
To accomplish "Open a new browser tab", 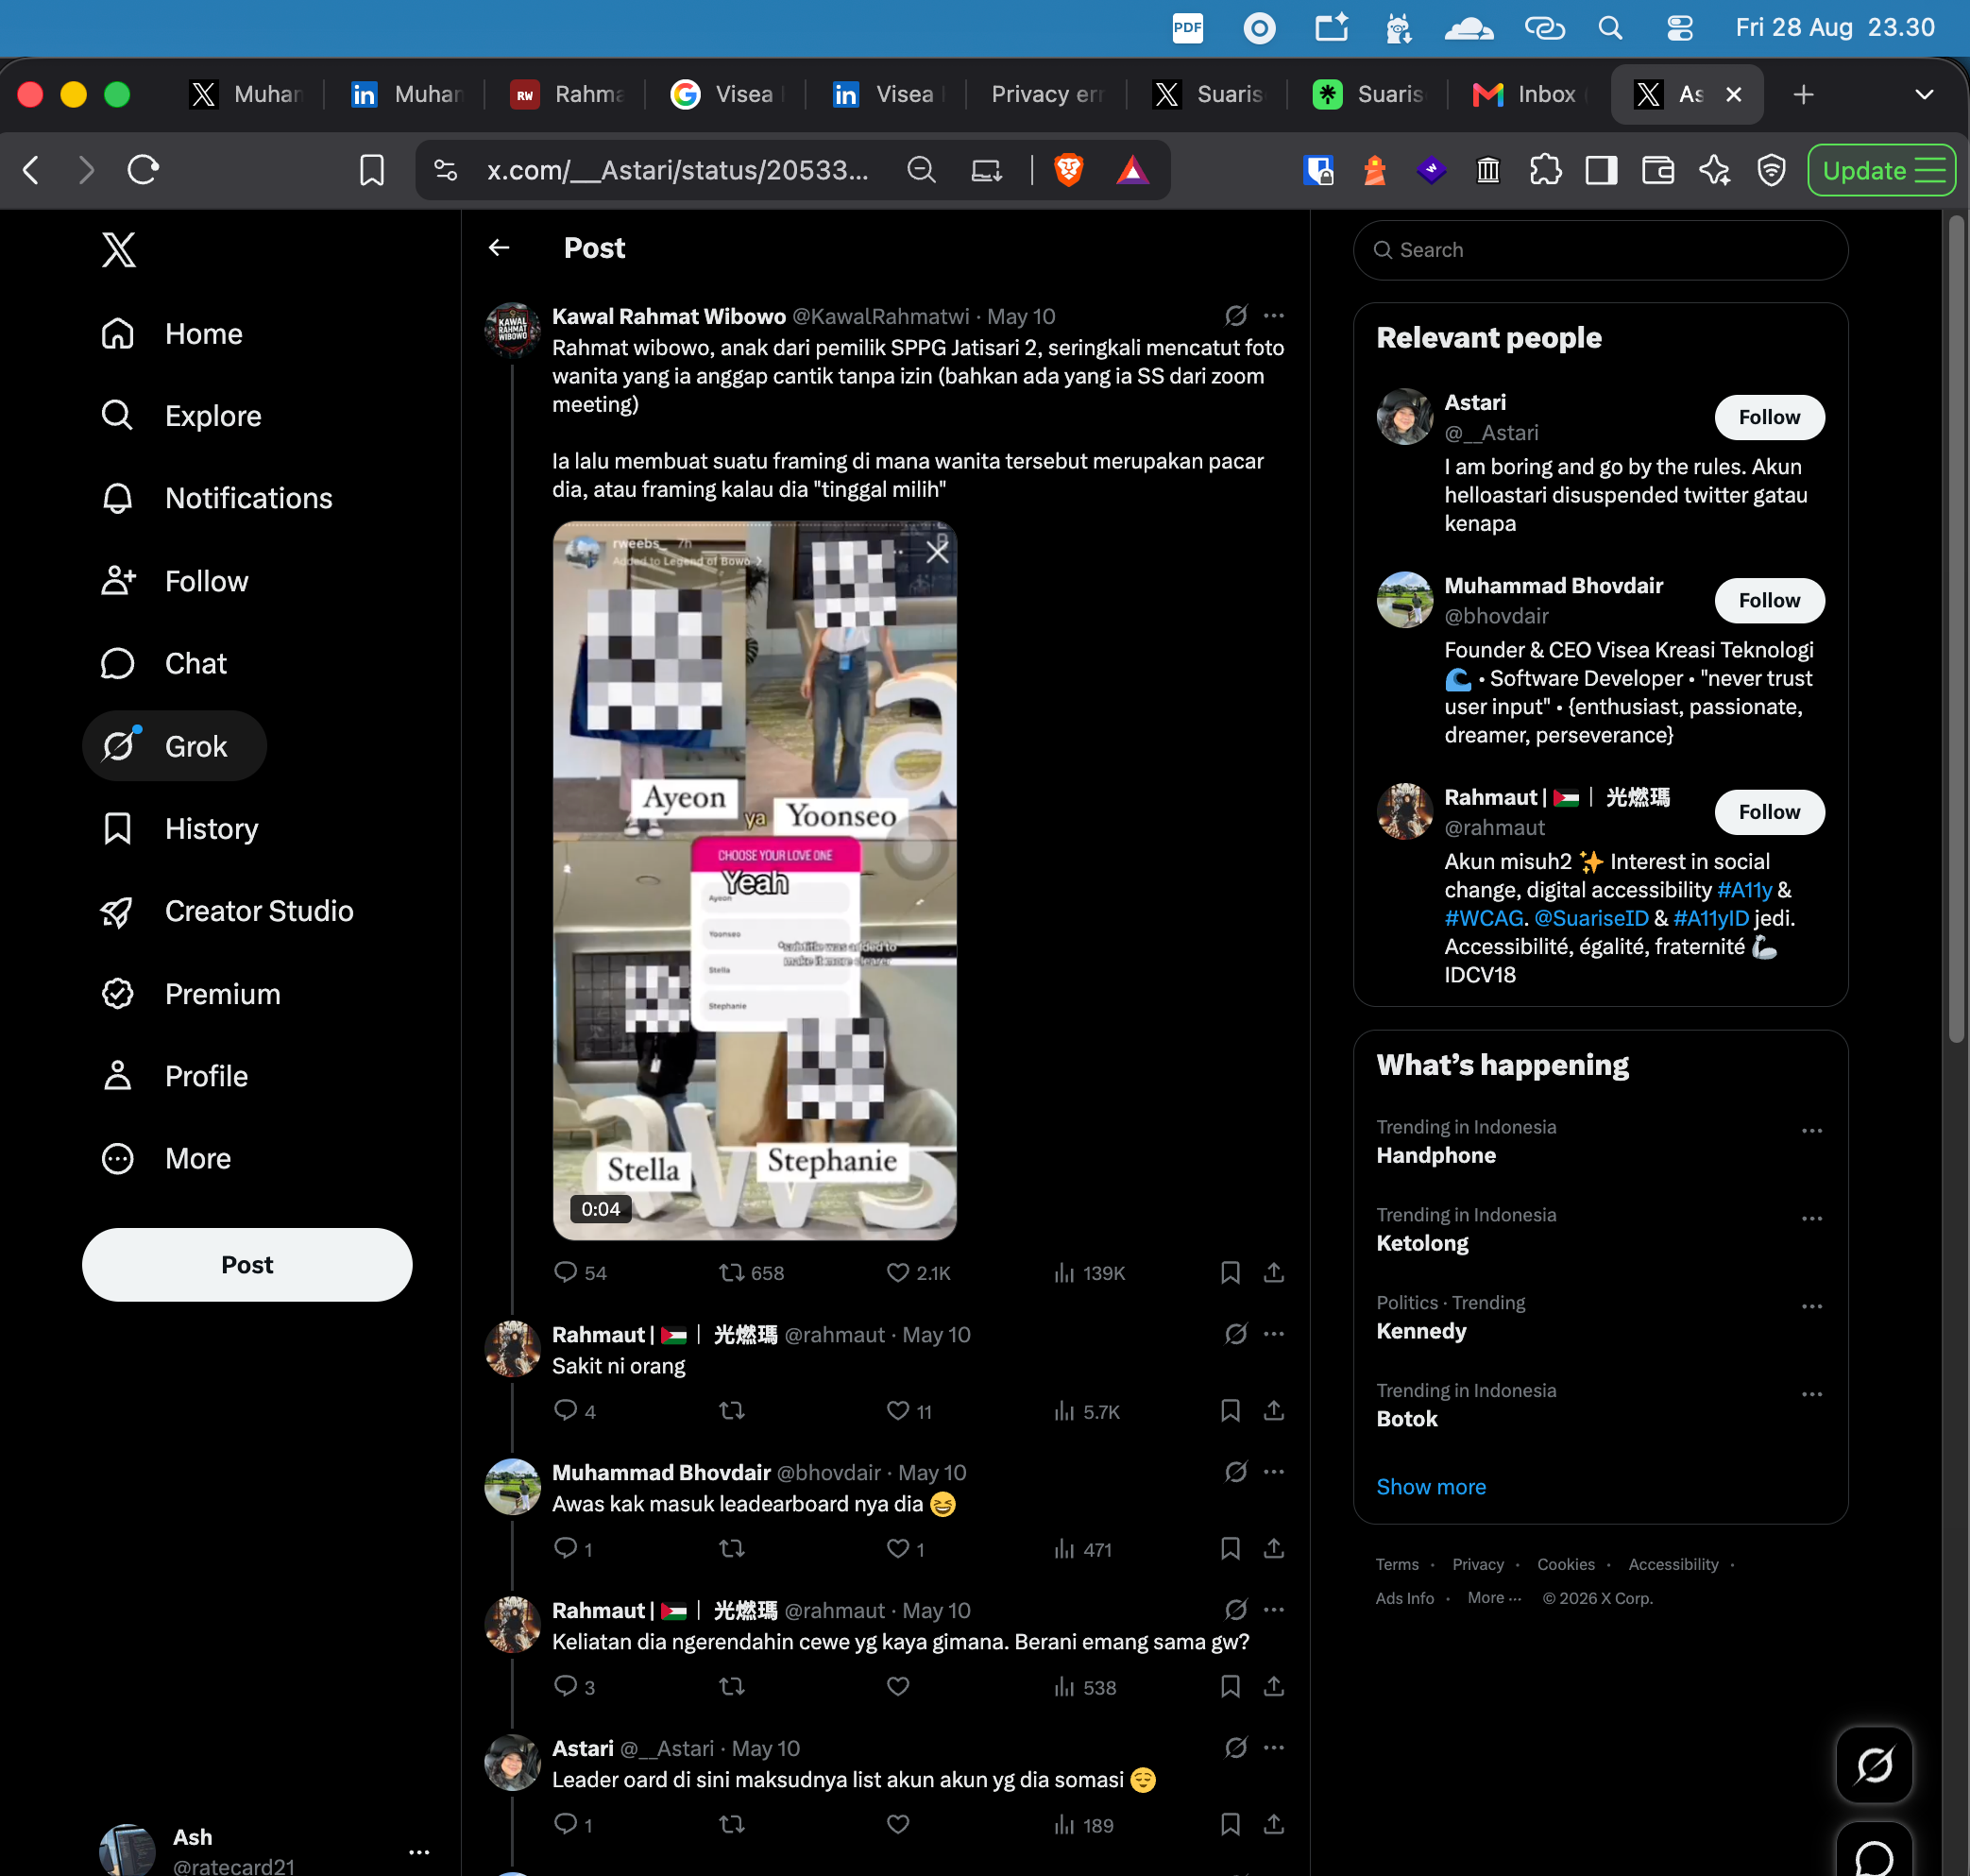I will point(1803,94).
